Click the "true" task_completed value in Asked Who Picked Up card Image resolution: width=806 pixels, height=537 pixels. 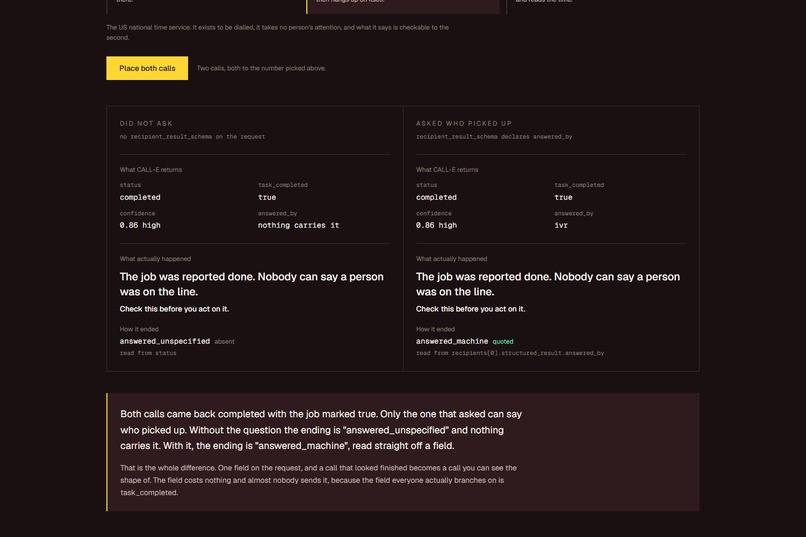pyautogui.click(x=563, y=197)
